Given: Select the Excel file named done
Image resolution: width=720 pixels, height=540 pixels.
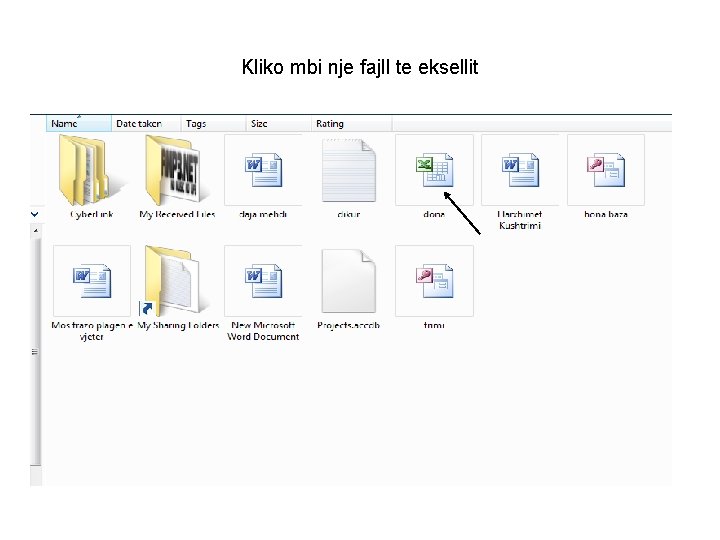Looking at the screenshot, I should click(434, 177).
